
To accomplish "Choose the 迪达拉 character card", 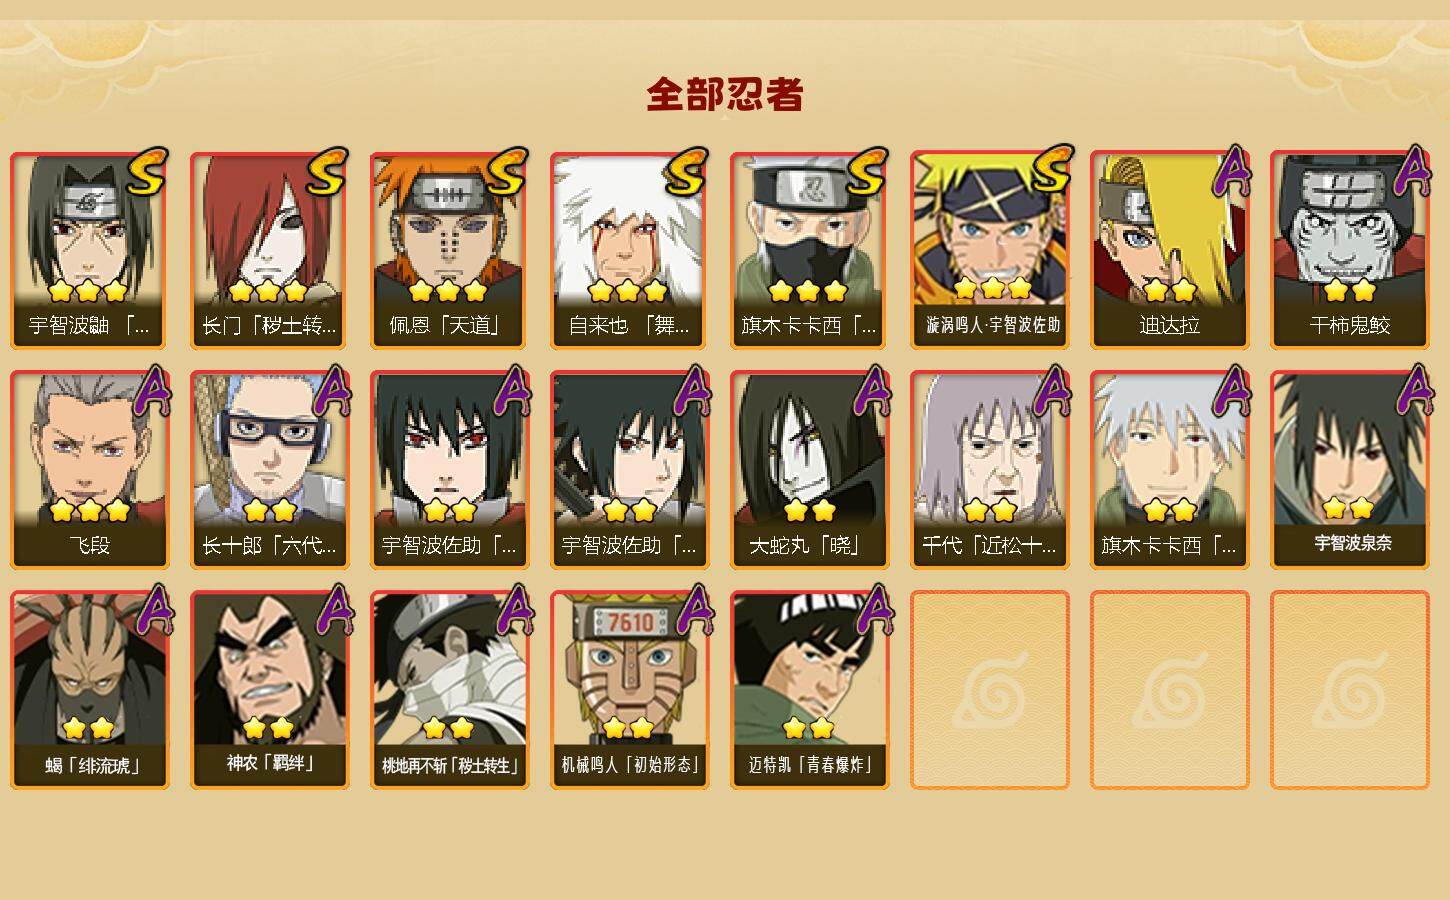I will (x=1170, y=250).
